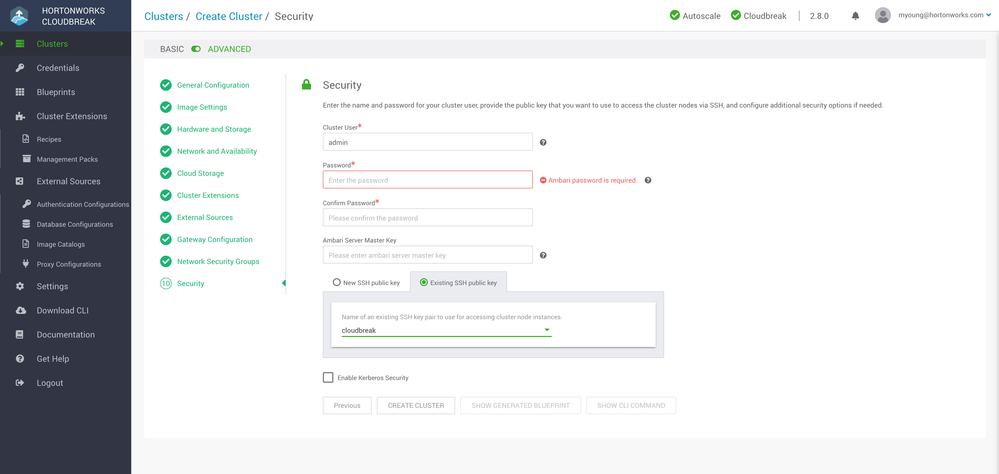Click the Cluster Extensions puzzle icon
999x474 pixels.
(20, 117)
